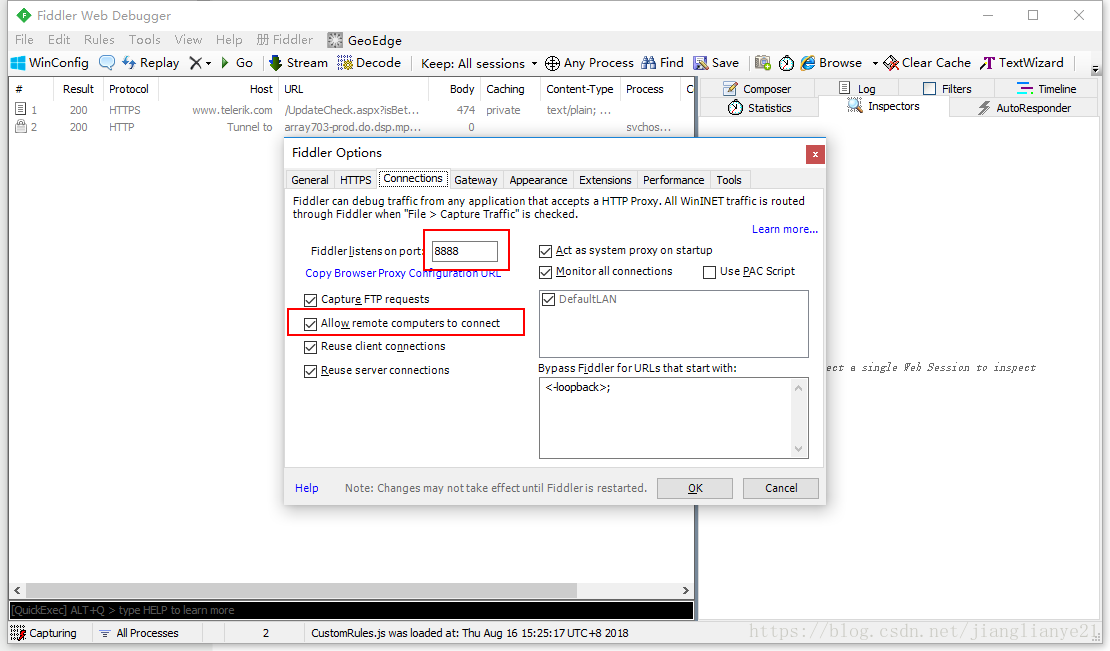Toggle Decode in the toolbar
1110x651 pixels.
click(x=369, y=63)
